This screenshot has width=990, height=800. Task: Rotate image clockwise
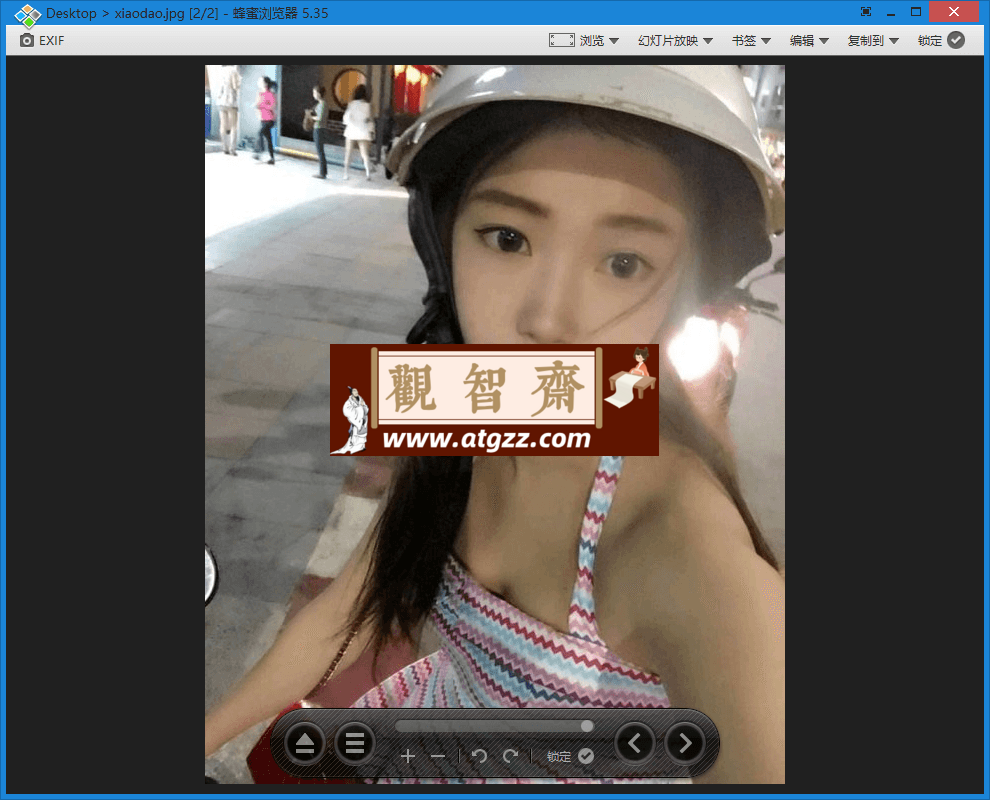pos(511,756)
